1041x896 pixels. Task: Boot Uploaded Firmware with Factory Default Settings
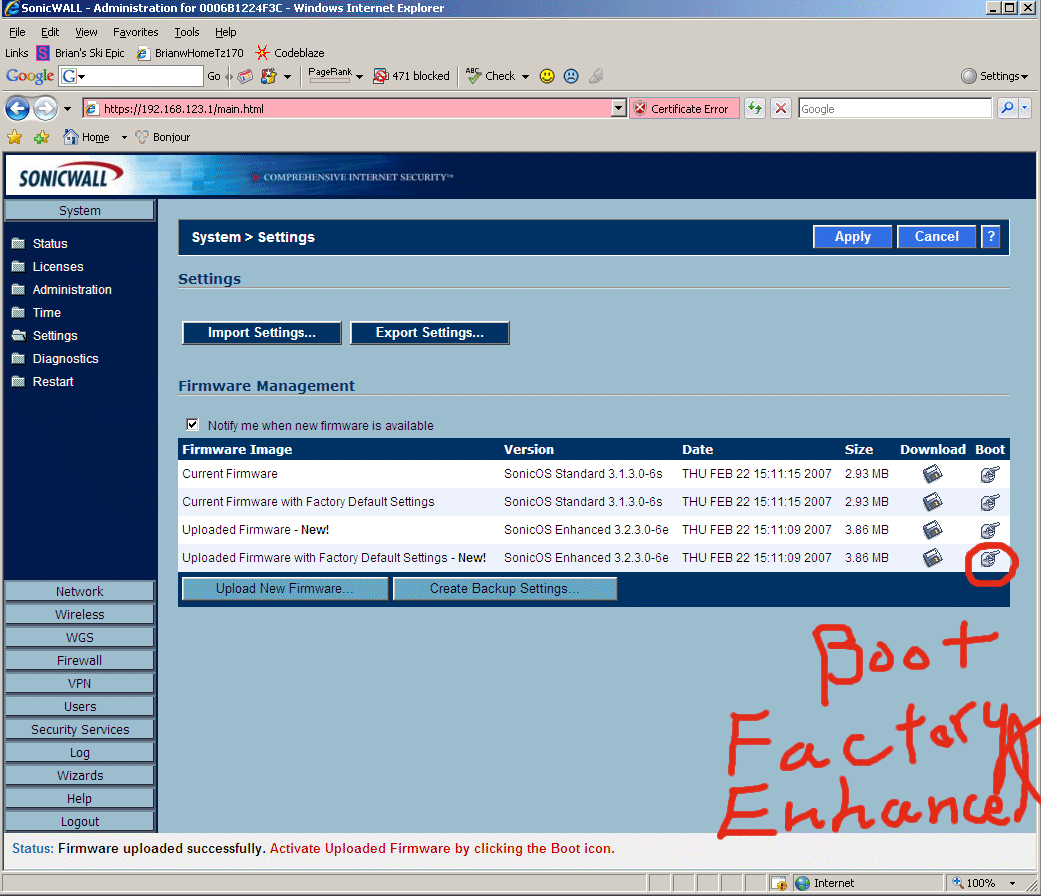point(989,558)
